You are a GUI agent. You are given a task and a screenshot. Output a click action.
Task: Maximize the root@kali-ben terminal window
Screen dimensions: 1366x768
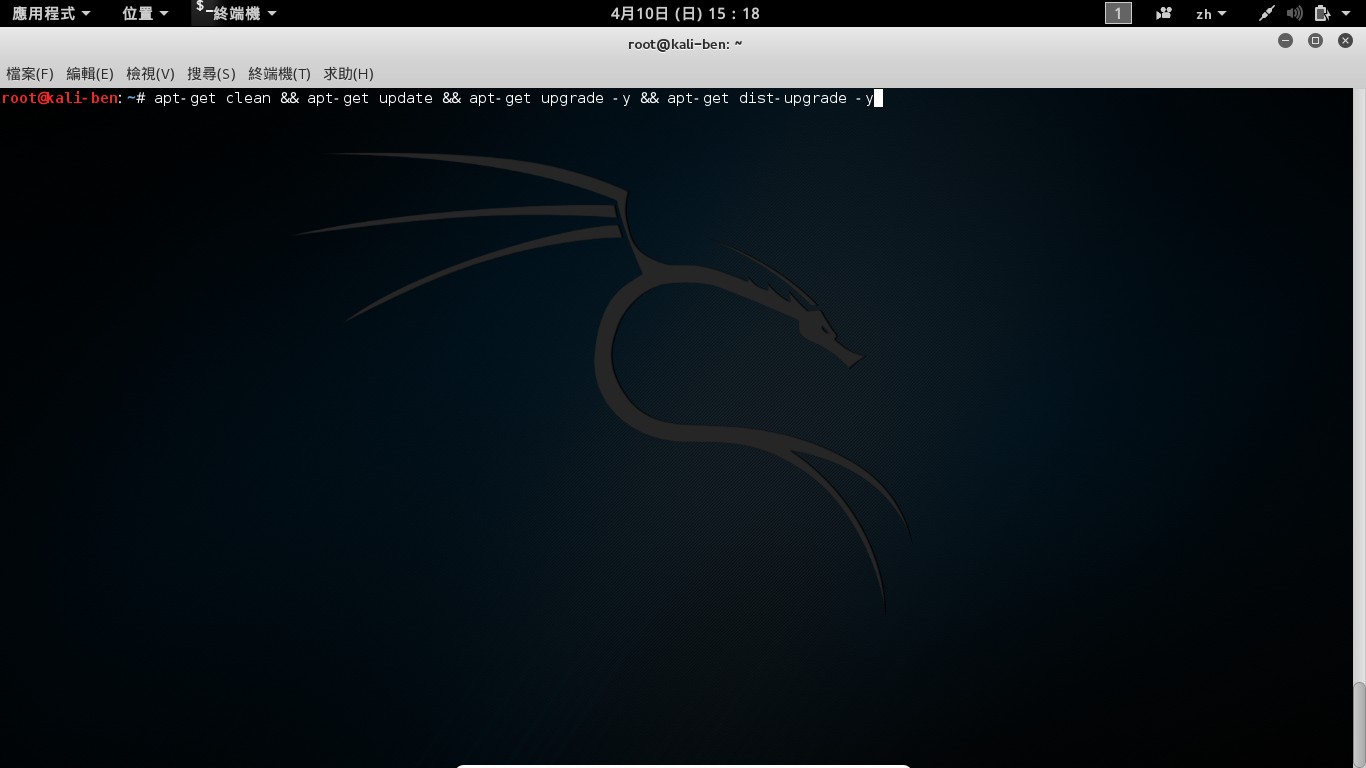pyautogui.click(x=1315, y=41)
